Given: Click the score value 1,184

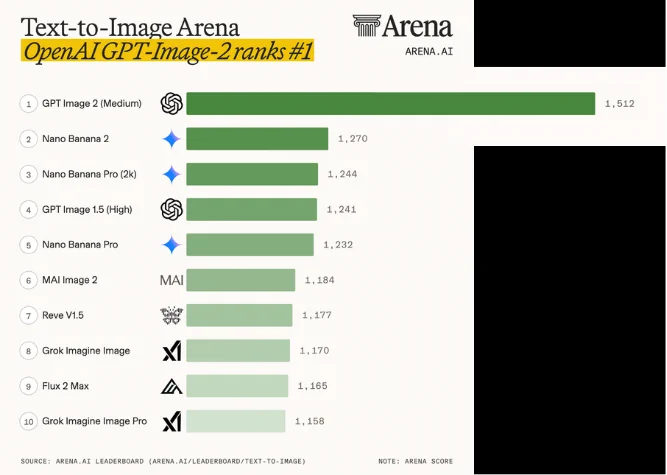Looking at the screenshot, I should coord(319,280).
